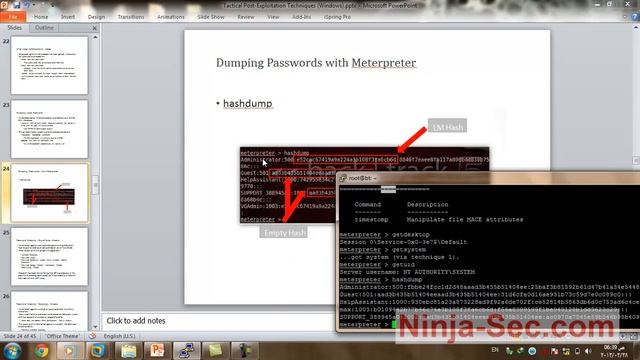This screenshot has width=640, height=360.
Task: Select the Empty Hash label box
Action: pyautogui.click(x=284, y=233)
